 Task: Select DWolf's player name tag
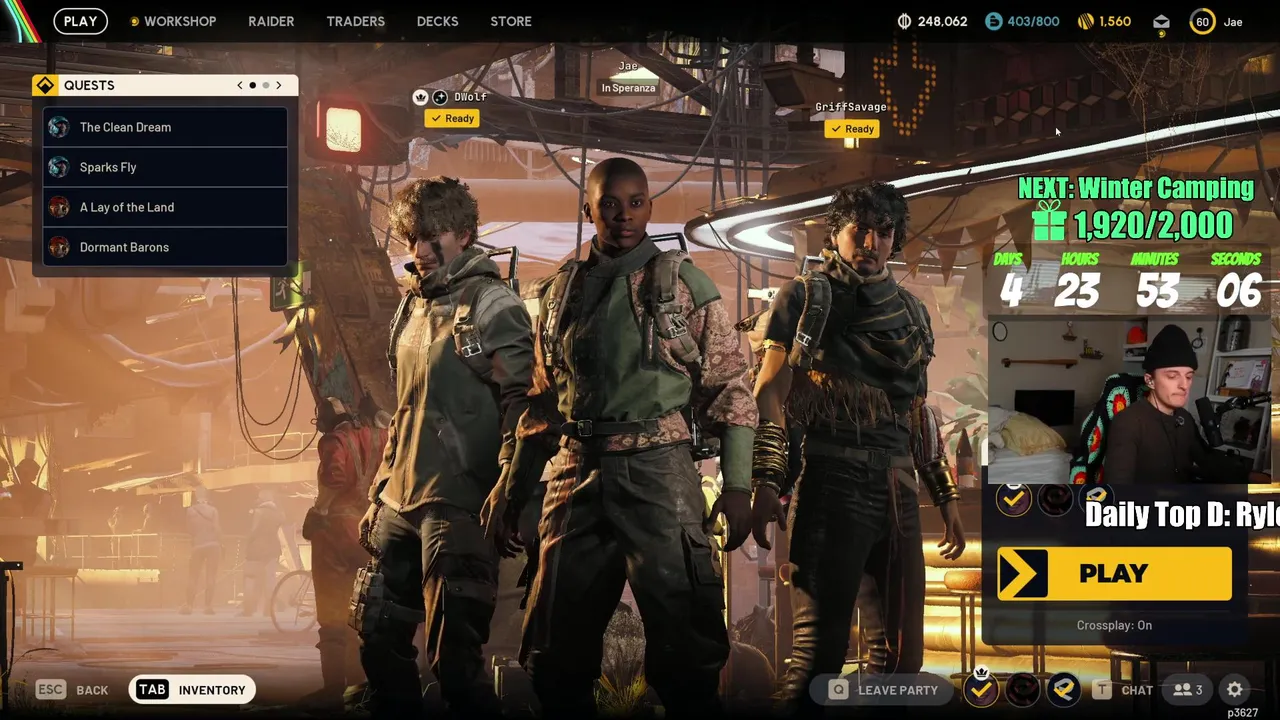click(470, 97)
